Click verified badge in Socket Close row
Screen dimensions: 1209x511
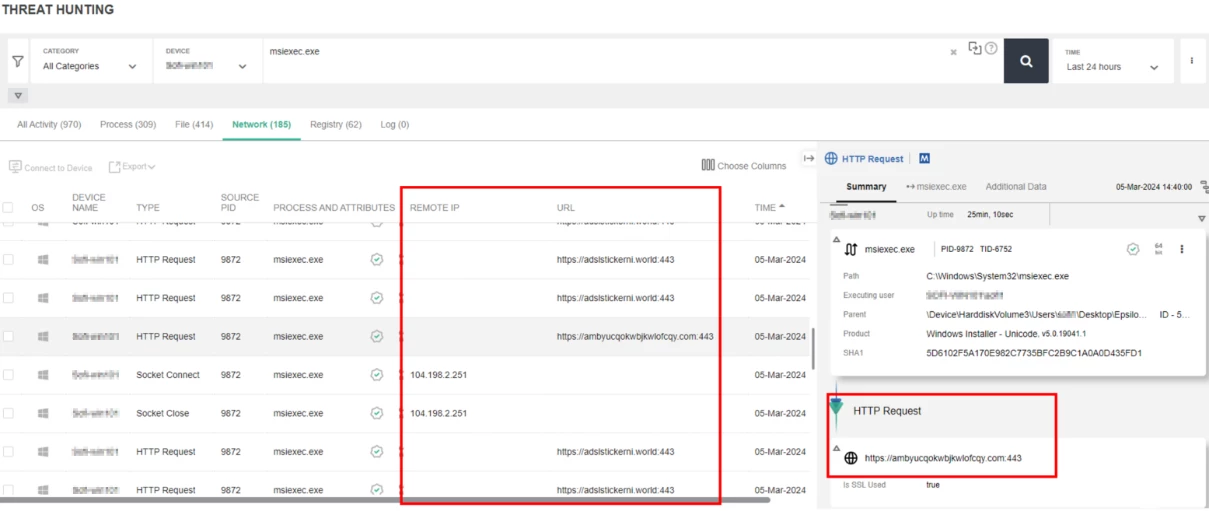tap(377, 413)
